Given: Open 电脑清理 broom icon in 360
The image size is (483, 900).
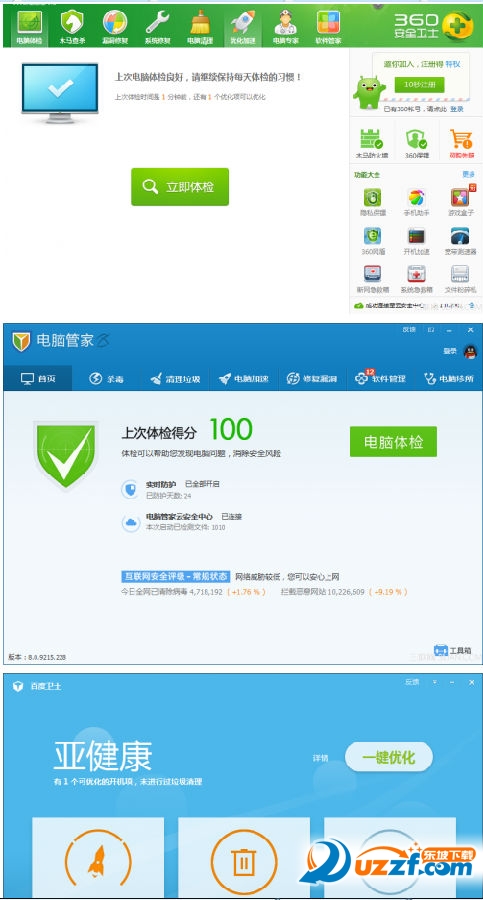Looking at the screenshot, I should (x=200, y=27).
